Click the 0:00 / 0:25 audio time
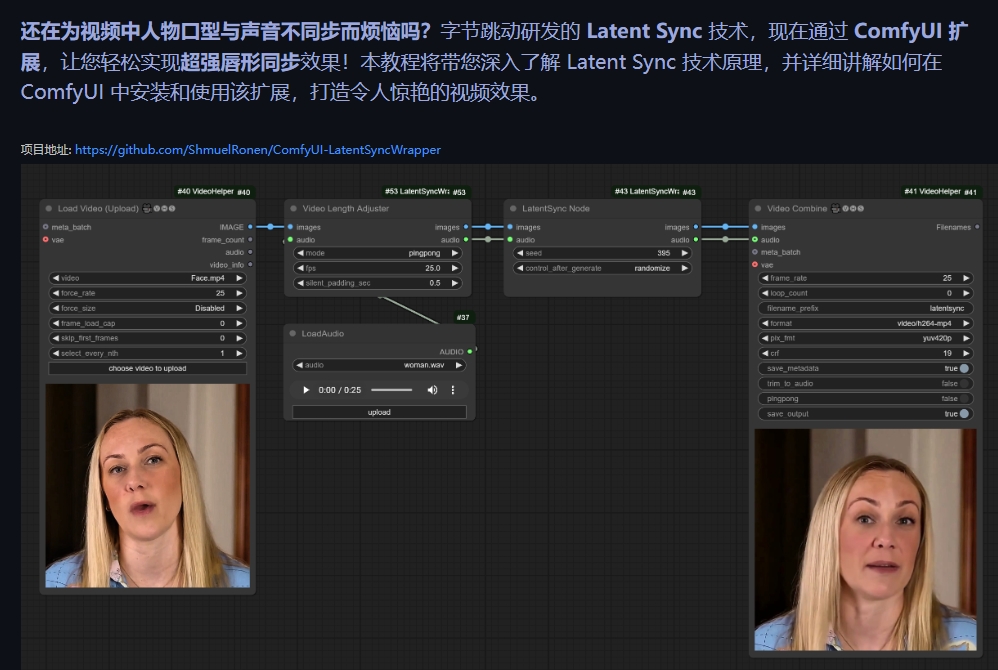The height and width of the screenshot is (670, 998). tap(340, 389)
